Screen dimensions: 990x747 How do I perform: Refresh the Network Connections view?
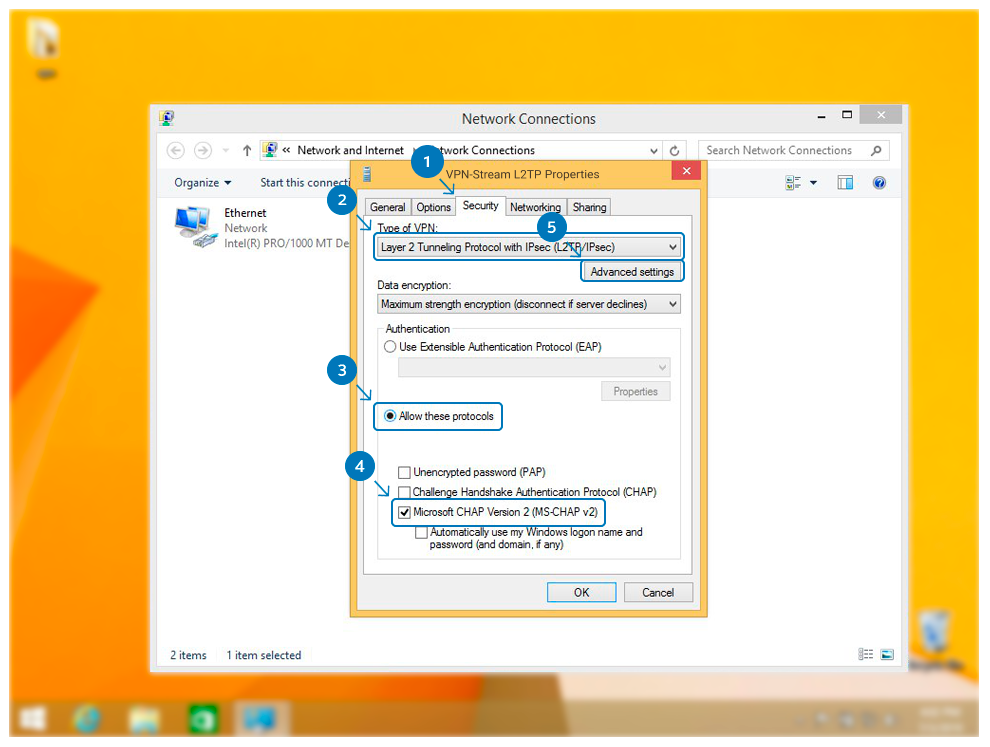tap(674, 151)
